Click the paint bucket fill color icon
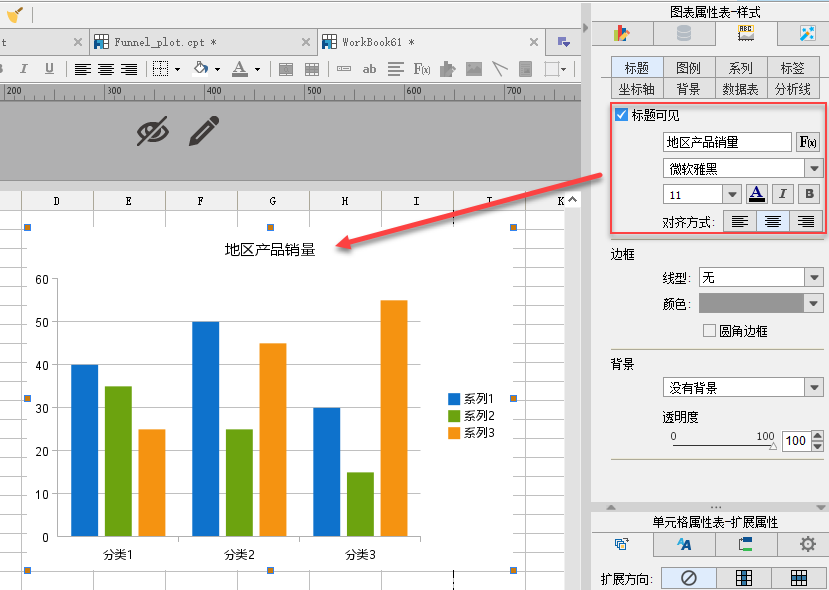The height and width of the screenshot is (590, 829). click(201, 68)
